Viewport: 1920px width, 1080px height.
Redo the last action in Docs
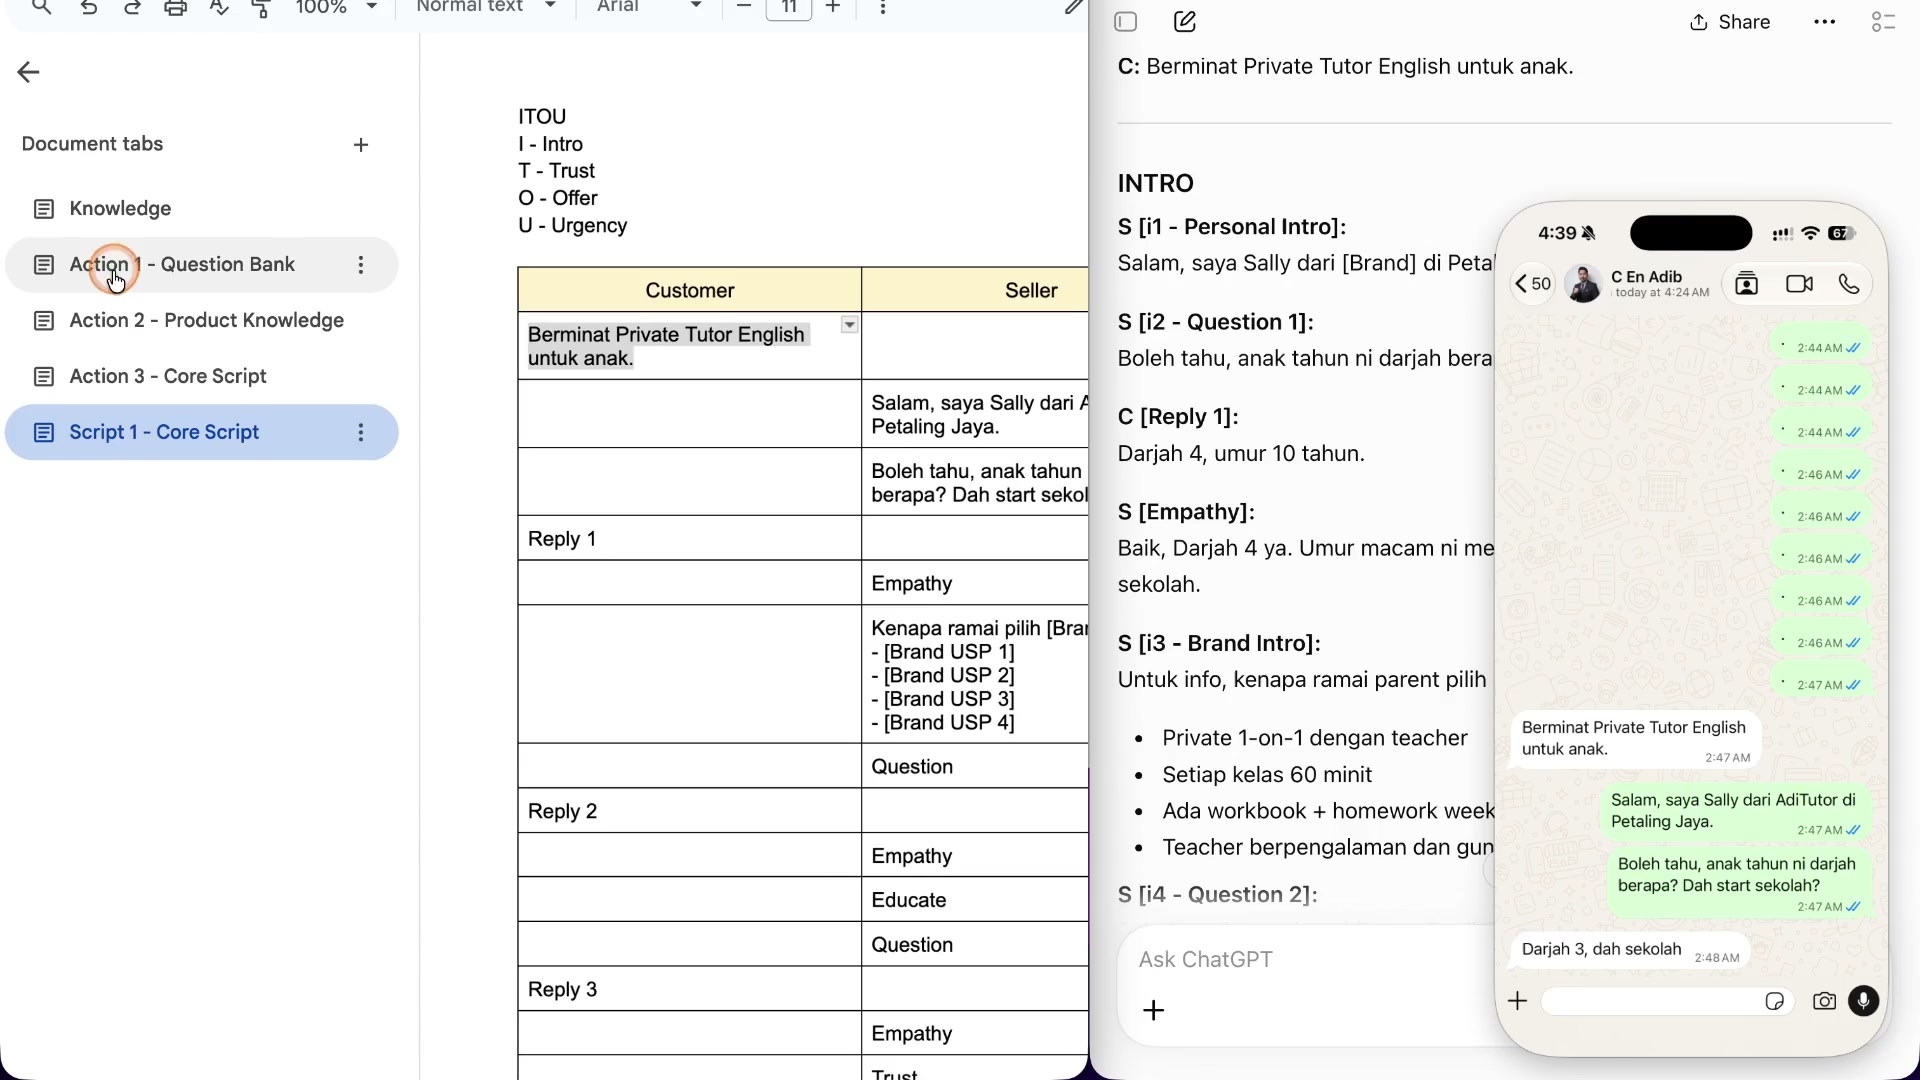[132, 8]
